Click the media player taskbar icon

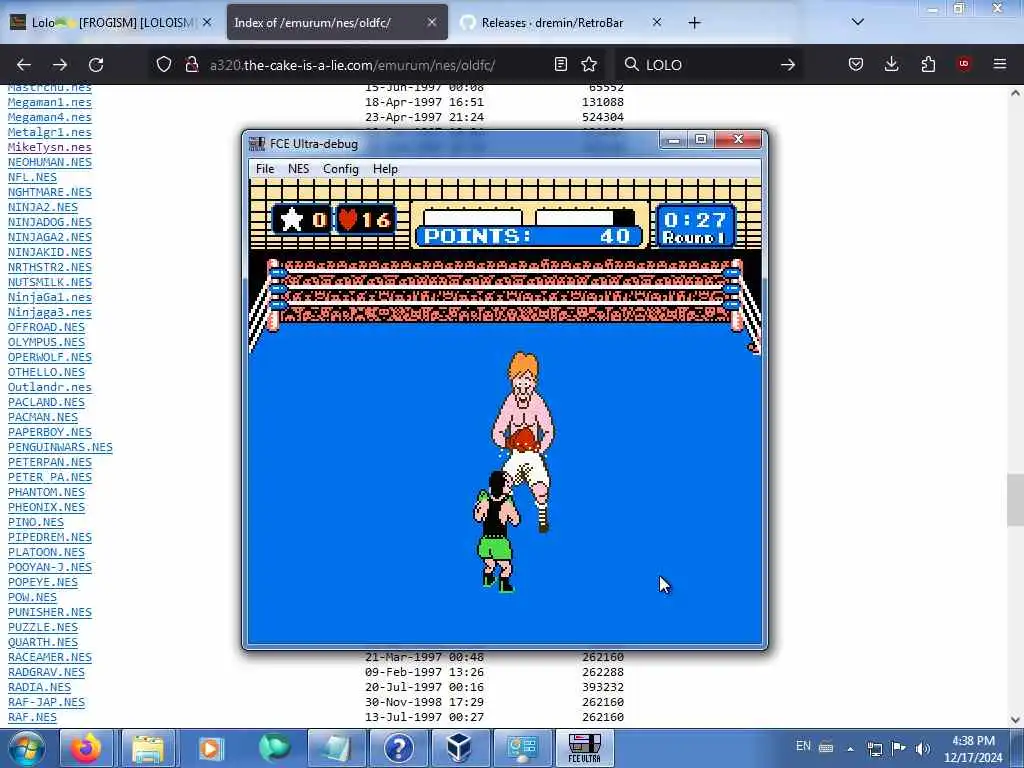[210, 748]
